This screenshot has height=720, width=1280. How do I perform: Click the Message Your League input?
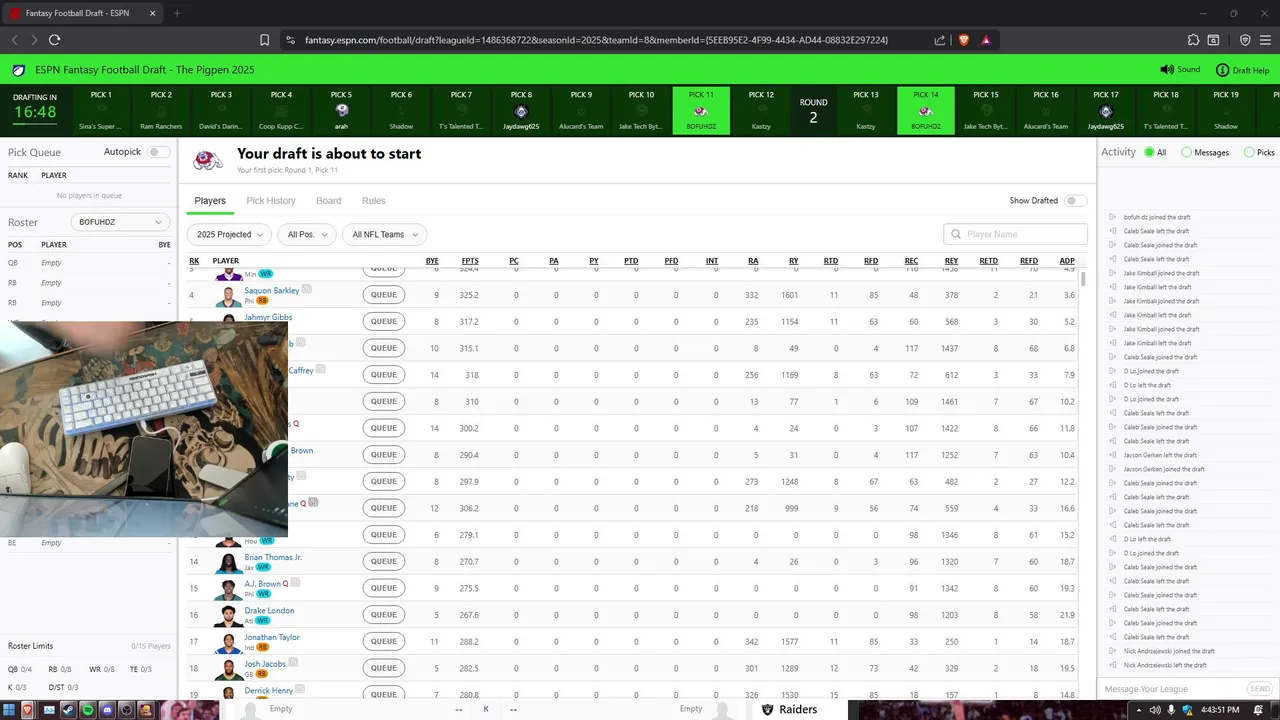pyautogui.click(x=1171, y=689)
